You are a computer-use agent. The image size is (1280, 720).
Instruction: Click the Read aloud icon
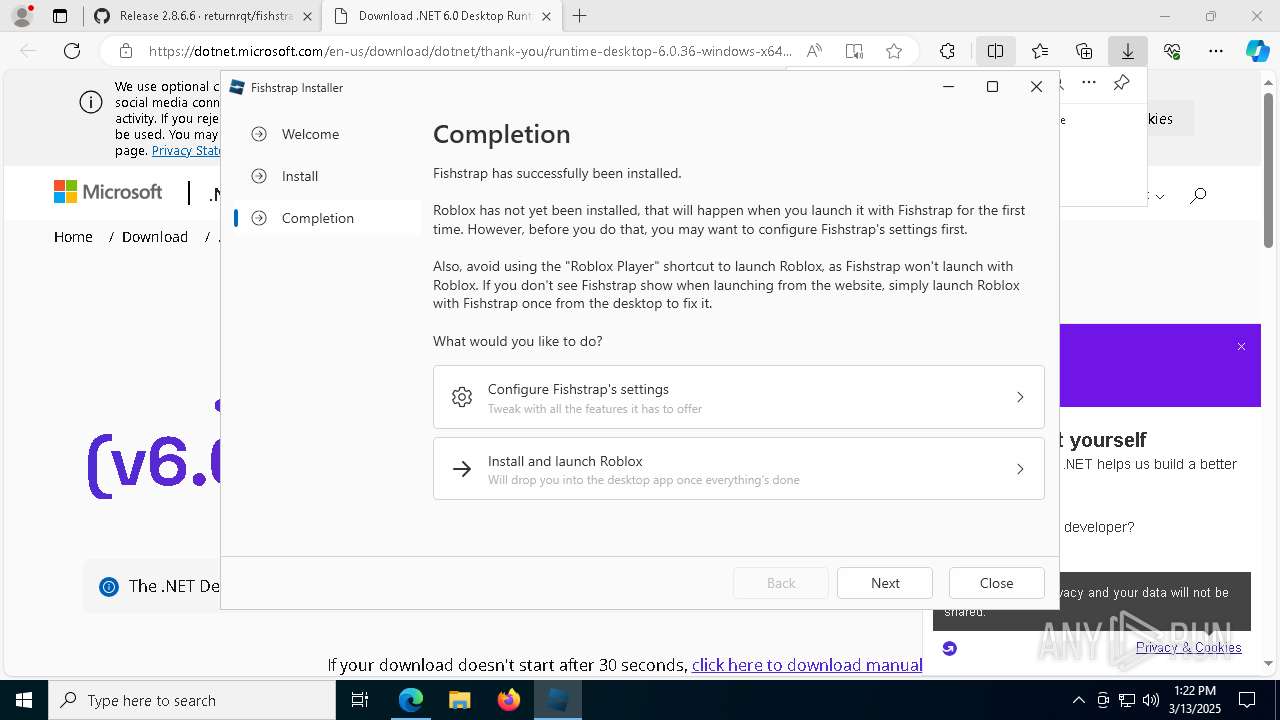point(814,51)
